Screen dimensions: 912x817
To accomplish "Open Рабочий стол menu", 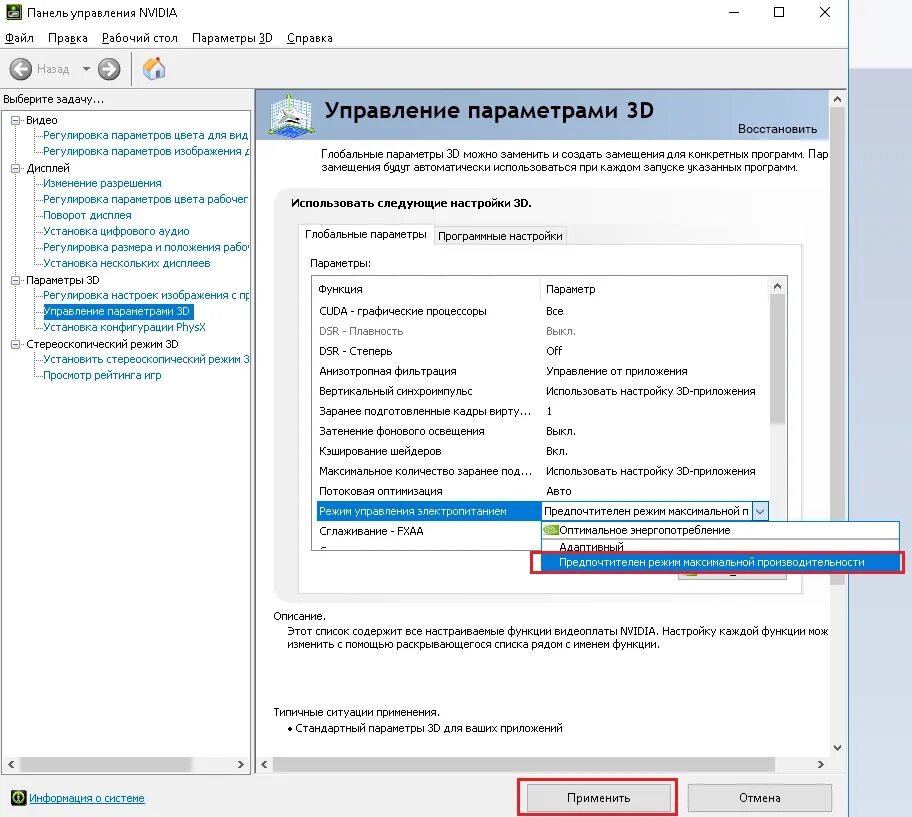I will [140, 38].
